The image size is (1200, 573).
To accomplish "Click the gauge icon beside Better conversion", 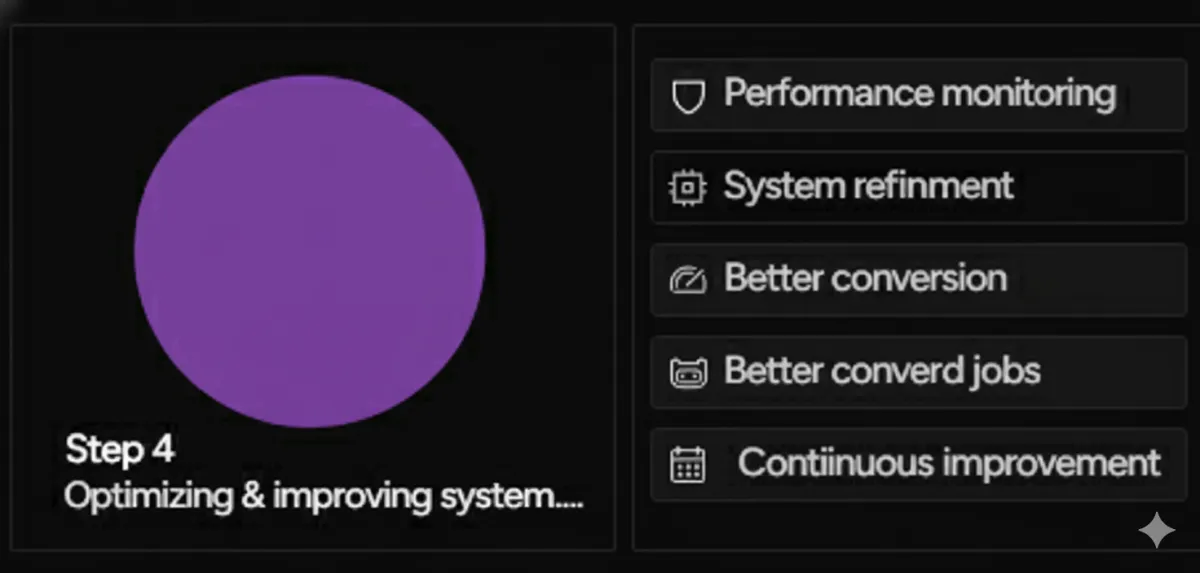I will click(687, 280).
